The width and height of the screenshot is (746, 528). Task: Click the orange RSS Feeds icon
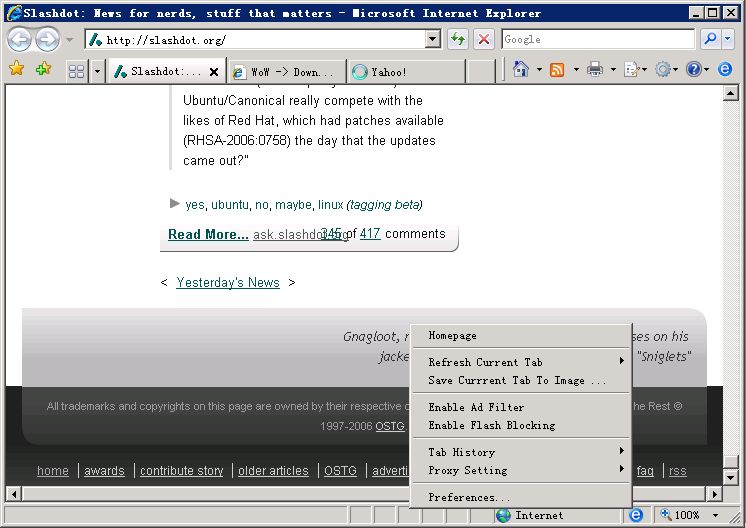click(x=557, y=69)
